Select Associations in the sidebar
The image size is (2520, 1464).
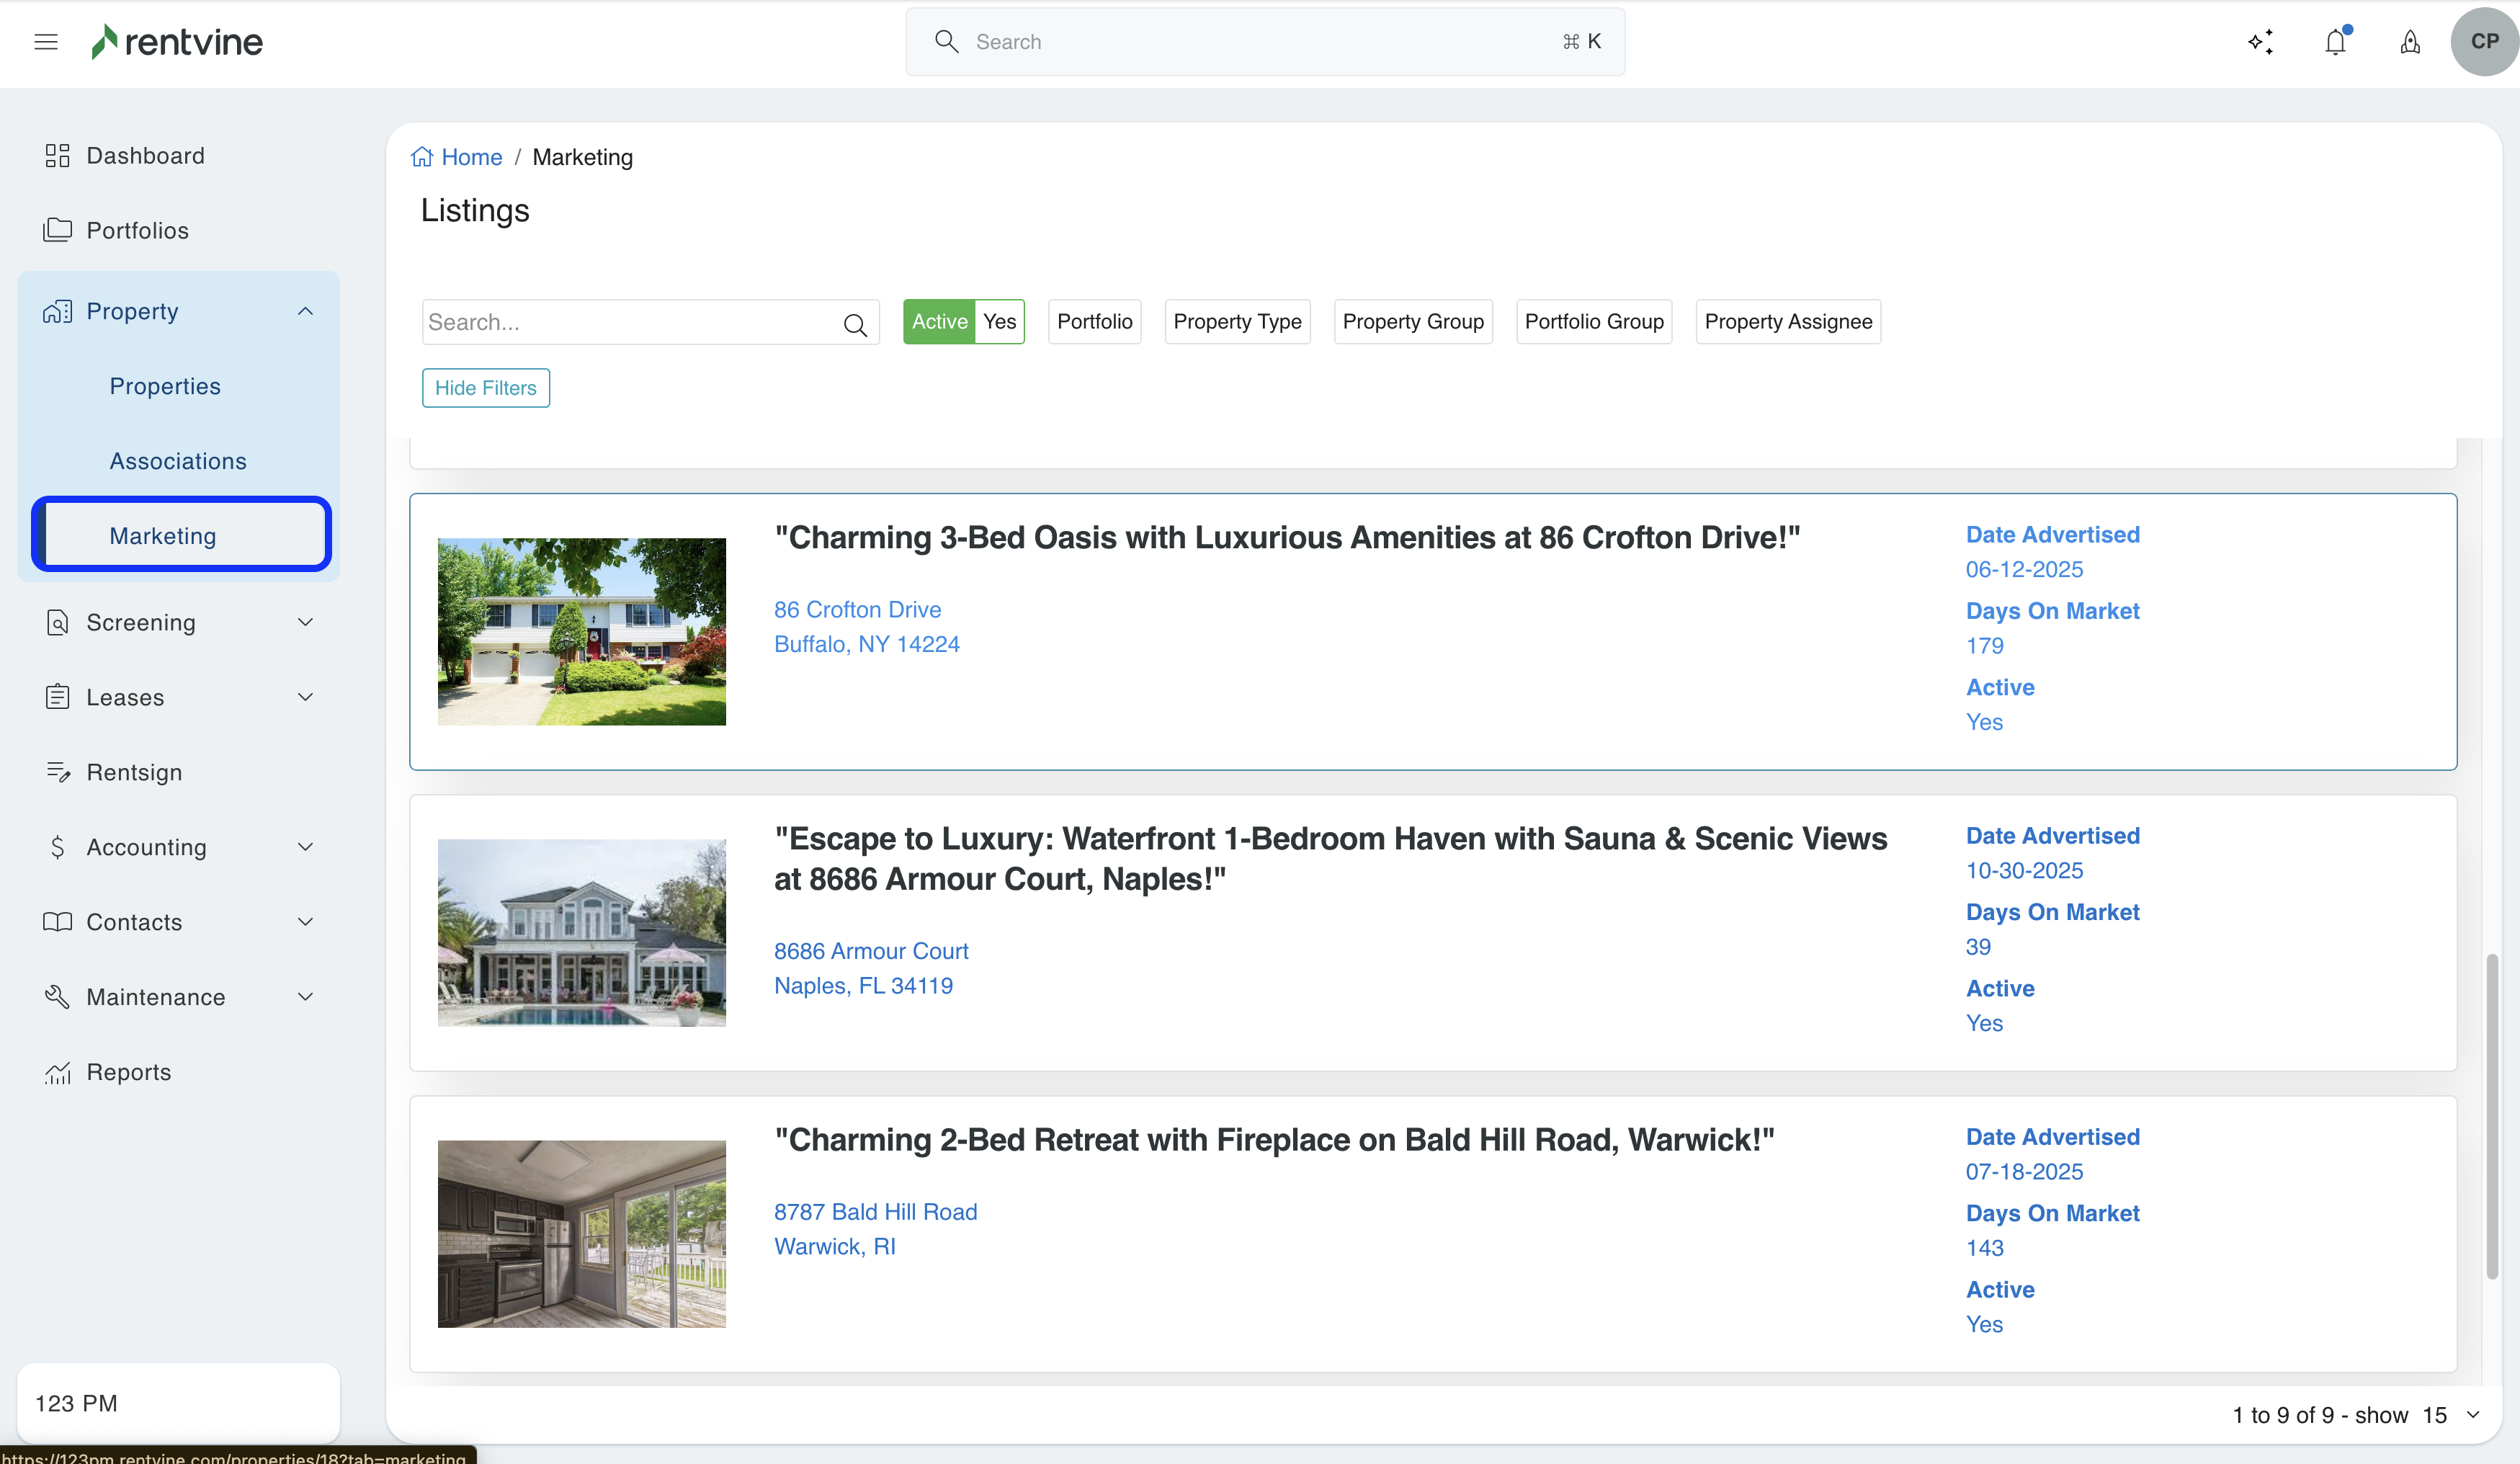(x=178, y=461)
